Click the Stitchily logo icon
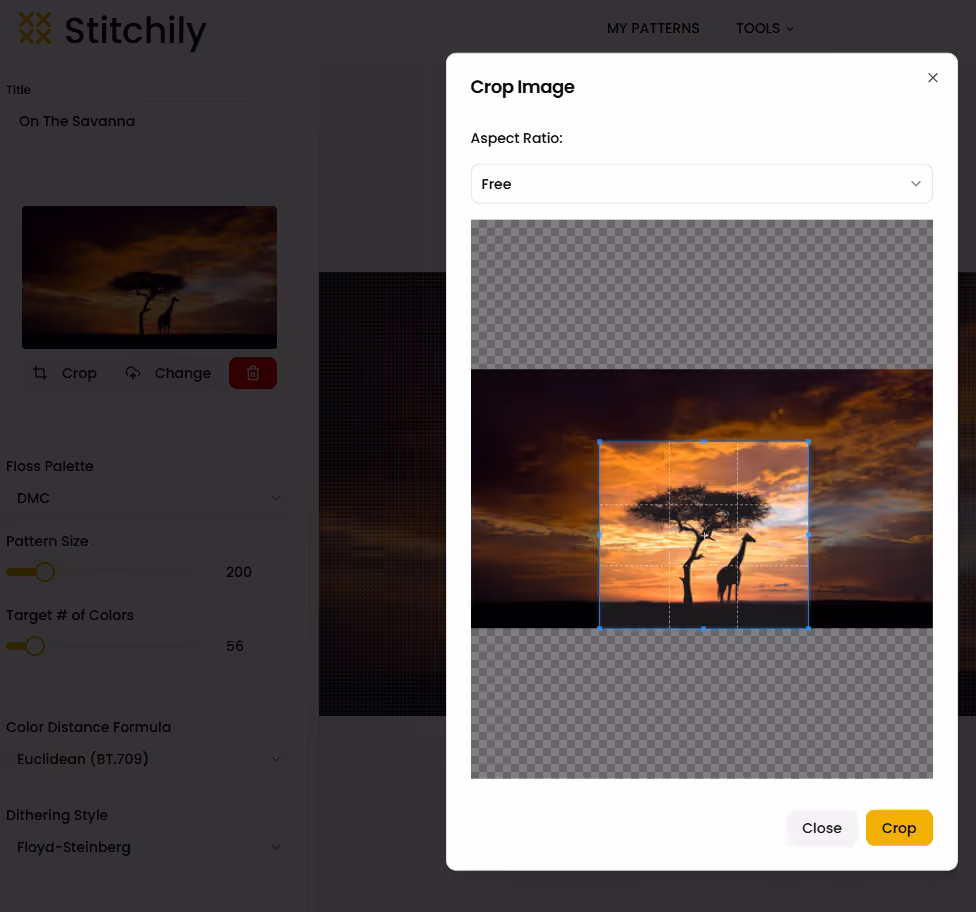Screen dimensions: 976x912 pos(35,28)
